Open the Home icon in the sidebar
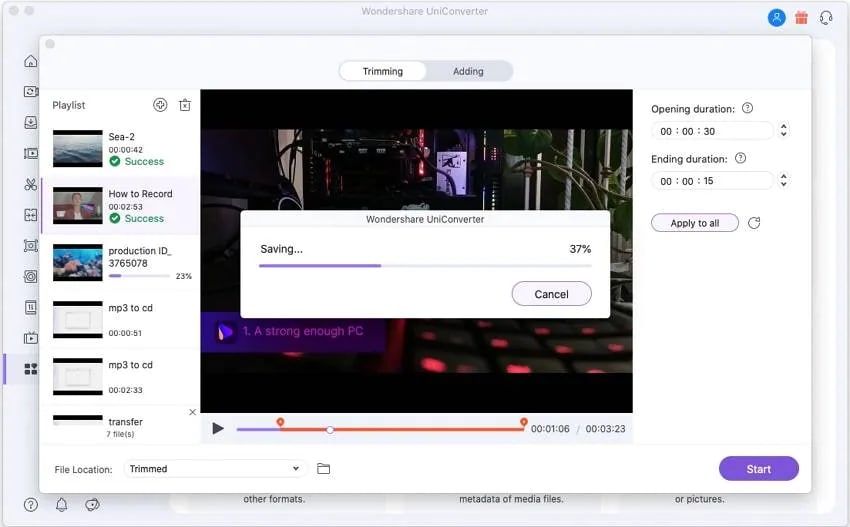This screenshot has width=850, height=527. 31,61
